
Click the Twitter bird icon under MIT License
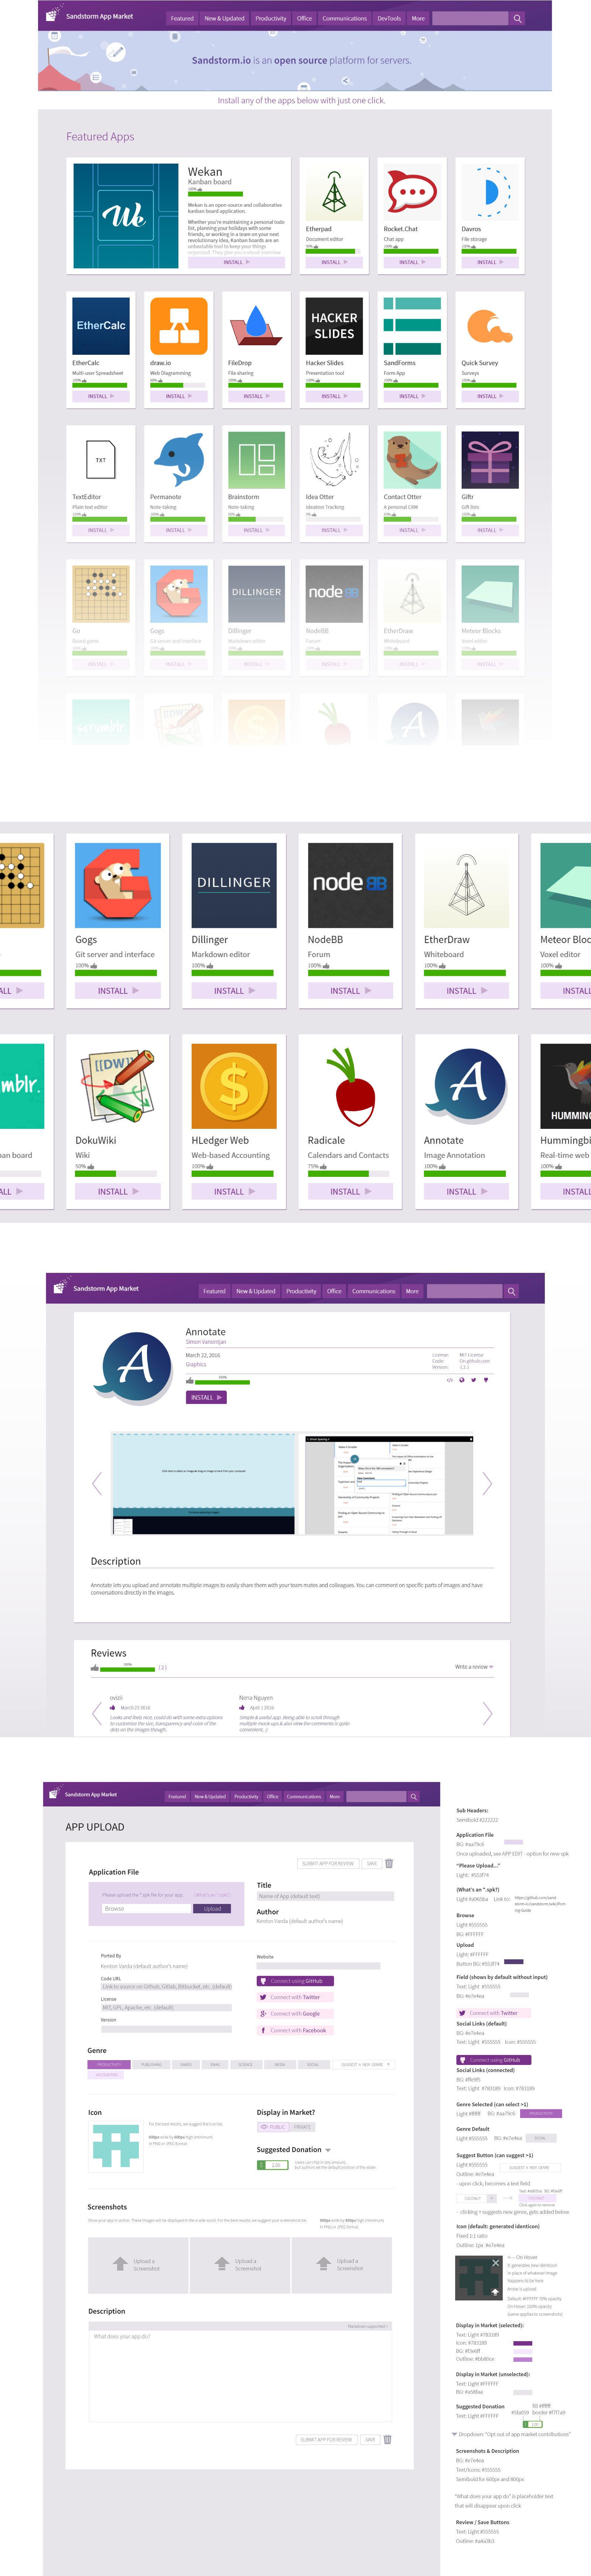click(x=473, y=1380)
